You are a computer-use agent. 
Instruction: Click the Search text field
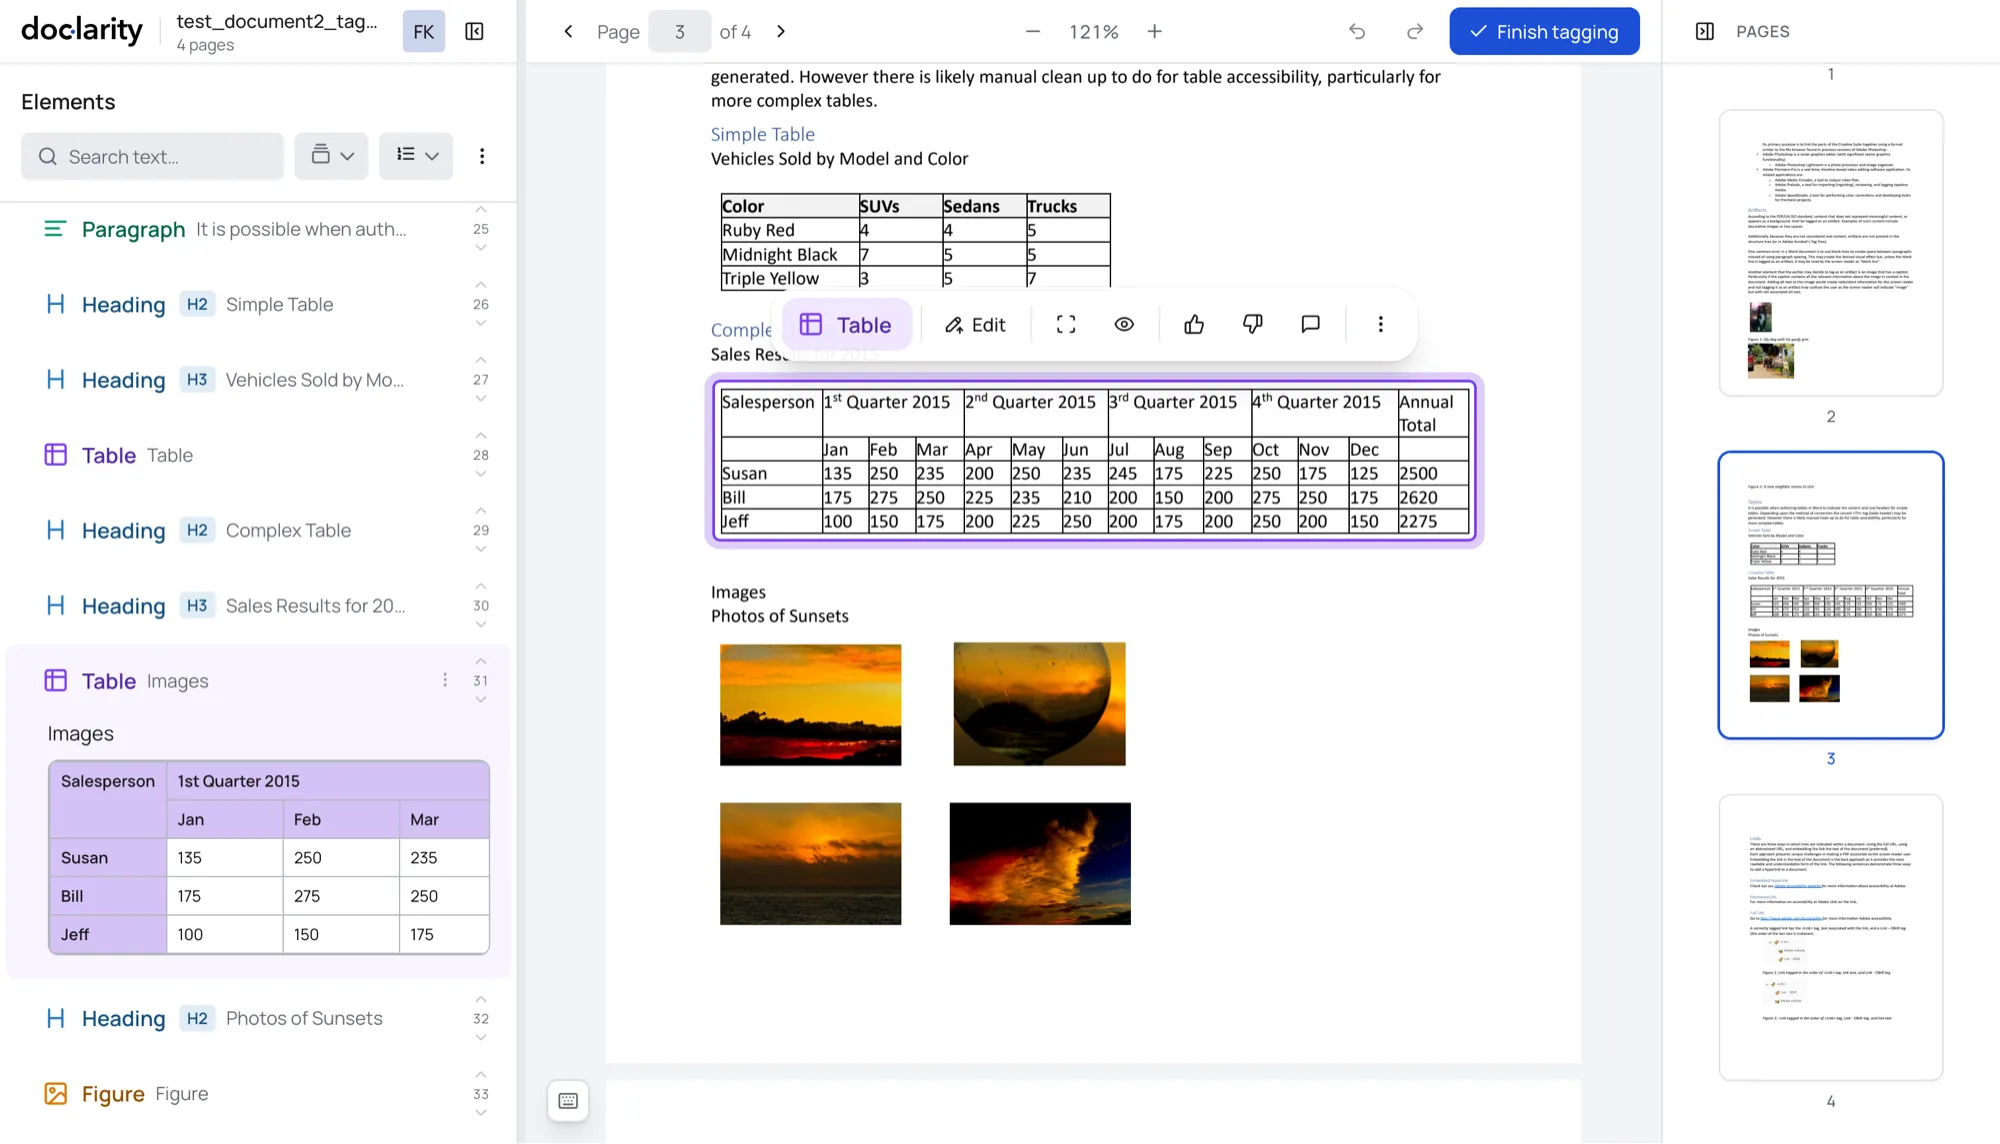[152, 156]
